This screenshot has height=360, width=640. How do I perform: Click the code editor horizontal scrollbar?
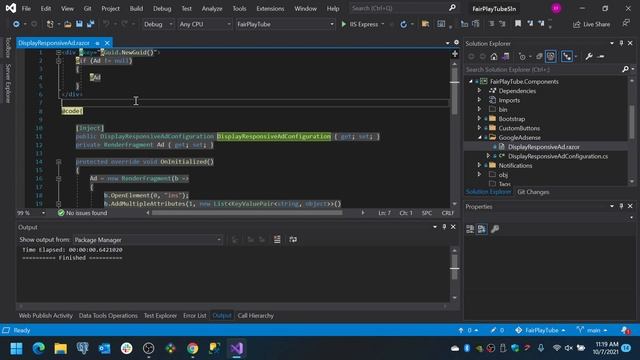[247, 213]
